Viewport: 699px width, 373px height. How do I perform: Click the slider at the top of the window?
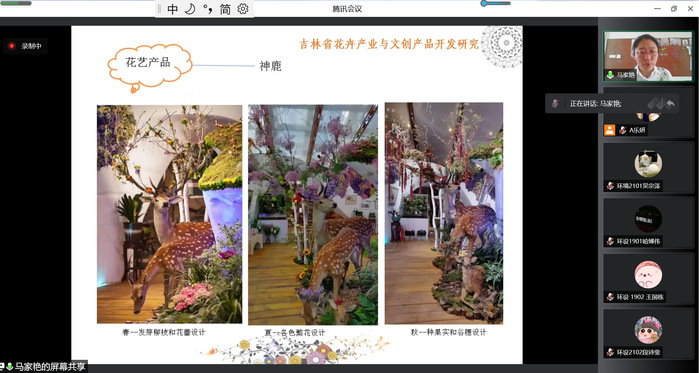[496, 4]
